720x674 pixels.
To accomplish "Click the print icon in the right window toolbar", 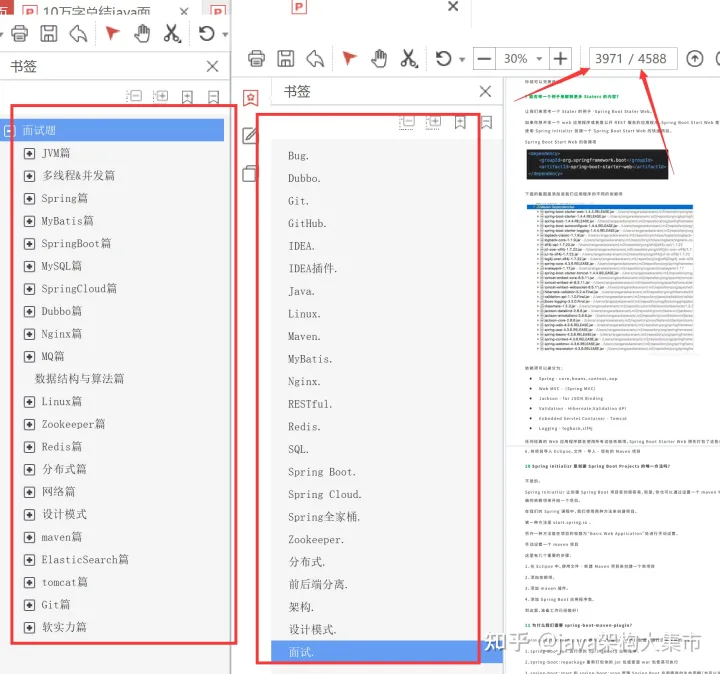I will click(x=256, y=58).
